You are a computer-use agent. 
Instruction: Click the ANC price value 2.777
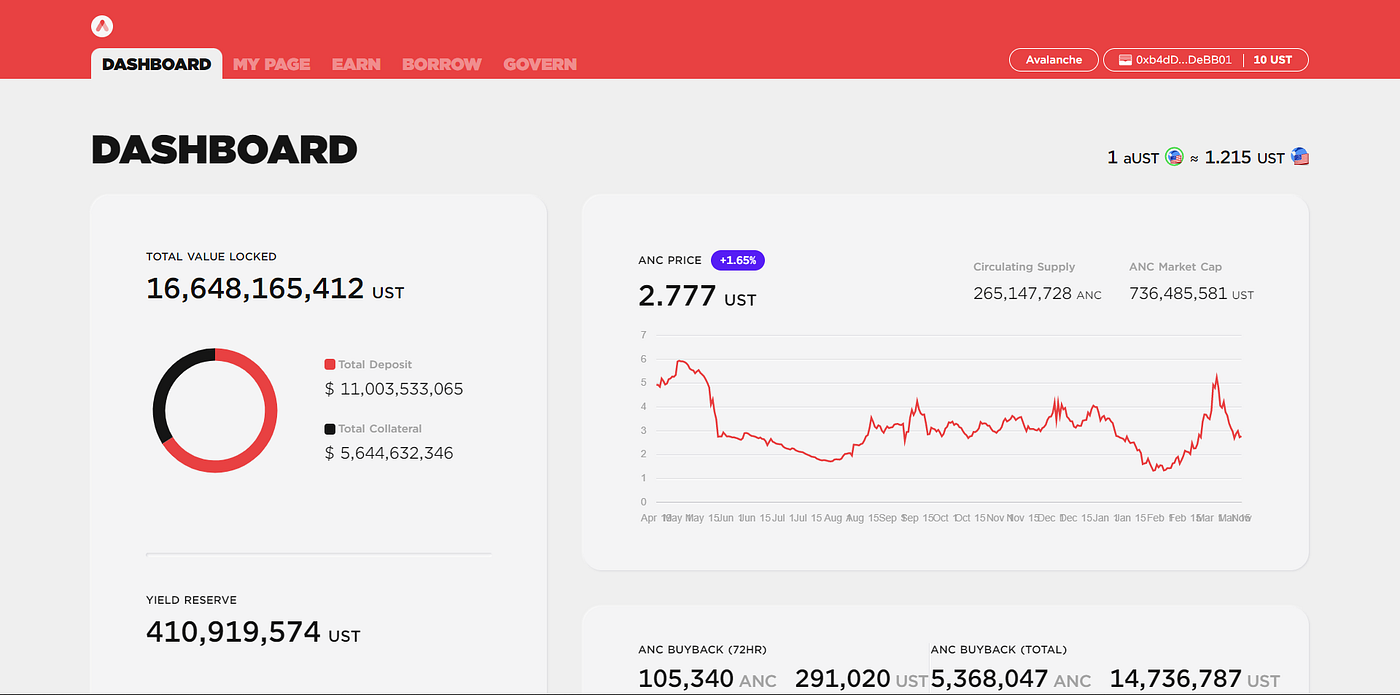tap(677, 296)
